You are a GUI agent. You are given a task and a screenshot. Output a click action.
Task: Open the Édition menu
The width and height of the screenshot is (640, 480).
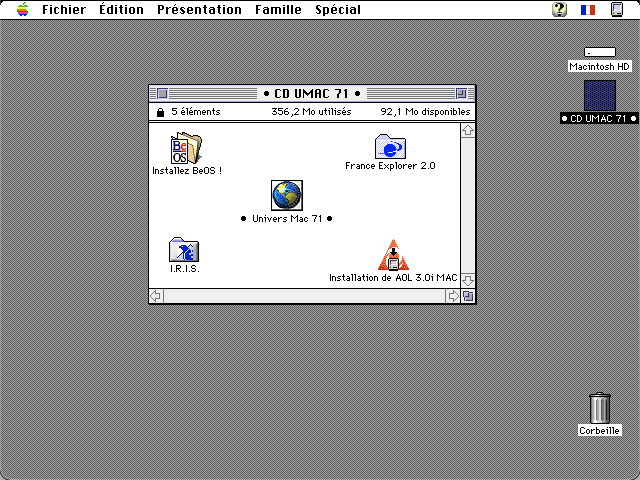tap(121, 9)
